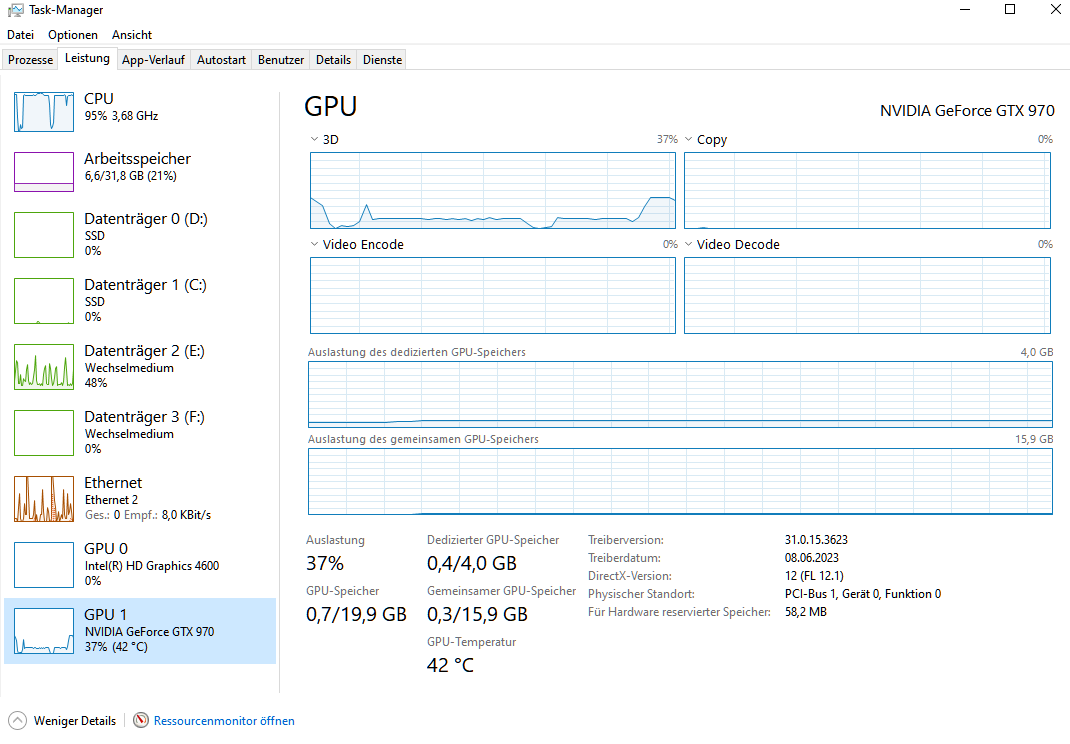
Task: Select Datenträger 2 (E:) activity graph
Action: click(x=44, y=366)
